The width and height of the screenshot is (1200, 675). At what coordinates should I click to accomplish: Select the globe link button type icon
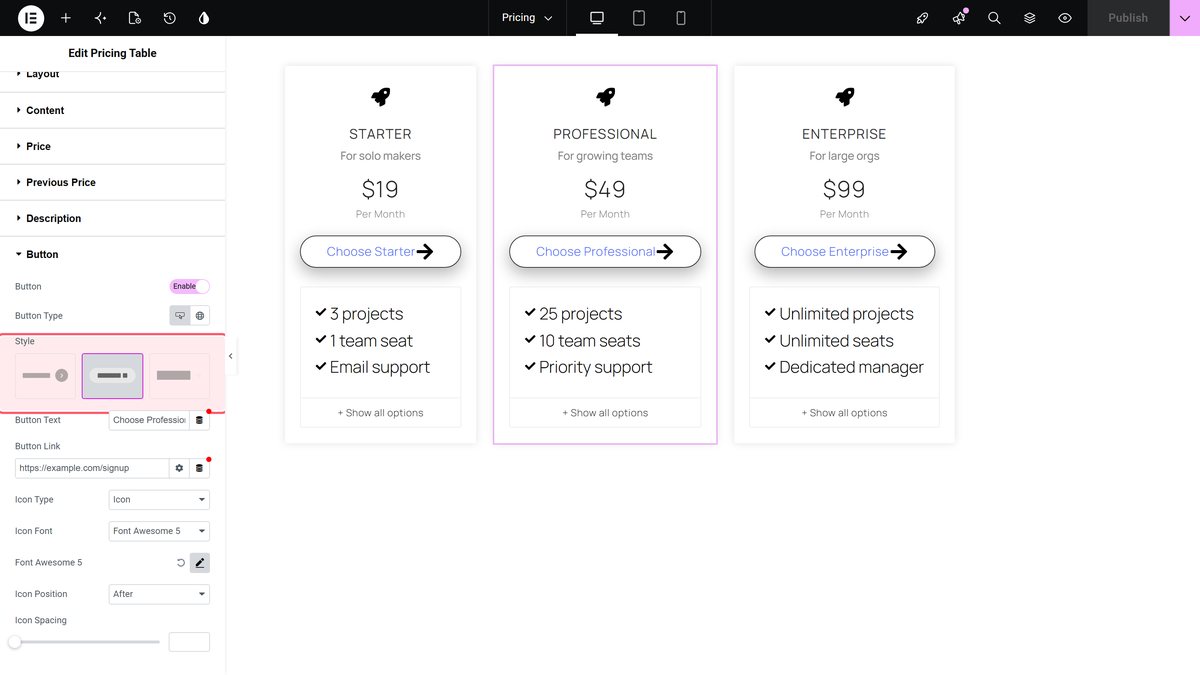[200, 316]
